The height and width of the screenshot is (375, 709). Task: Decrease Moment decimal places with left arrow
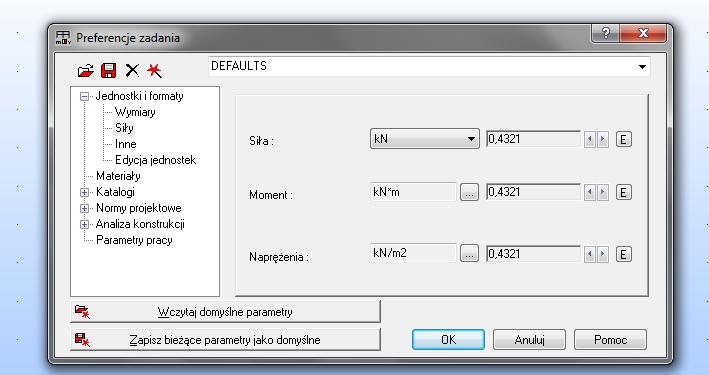pyautogui.click(x=589, y=193)
